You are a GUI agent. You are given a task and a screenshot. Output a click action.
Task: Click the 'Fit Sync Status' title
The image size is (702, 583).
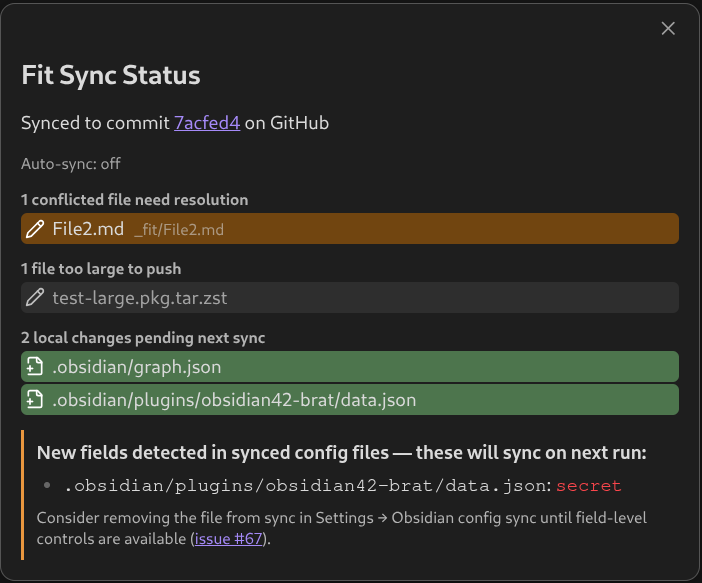tap(111, 75)
